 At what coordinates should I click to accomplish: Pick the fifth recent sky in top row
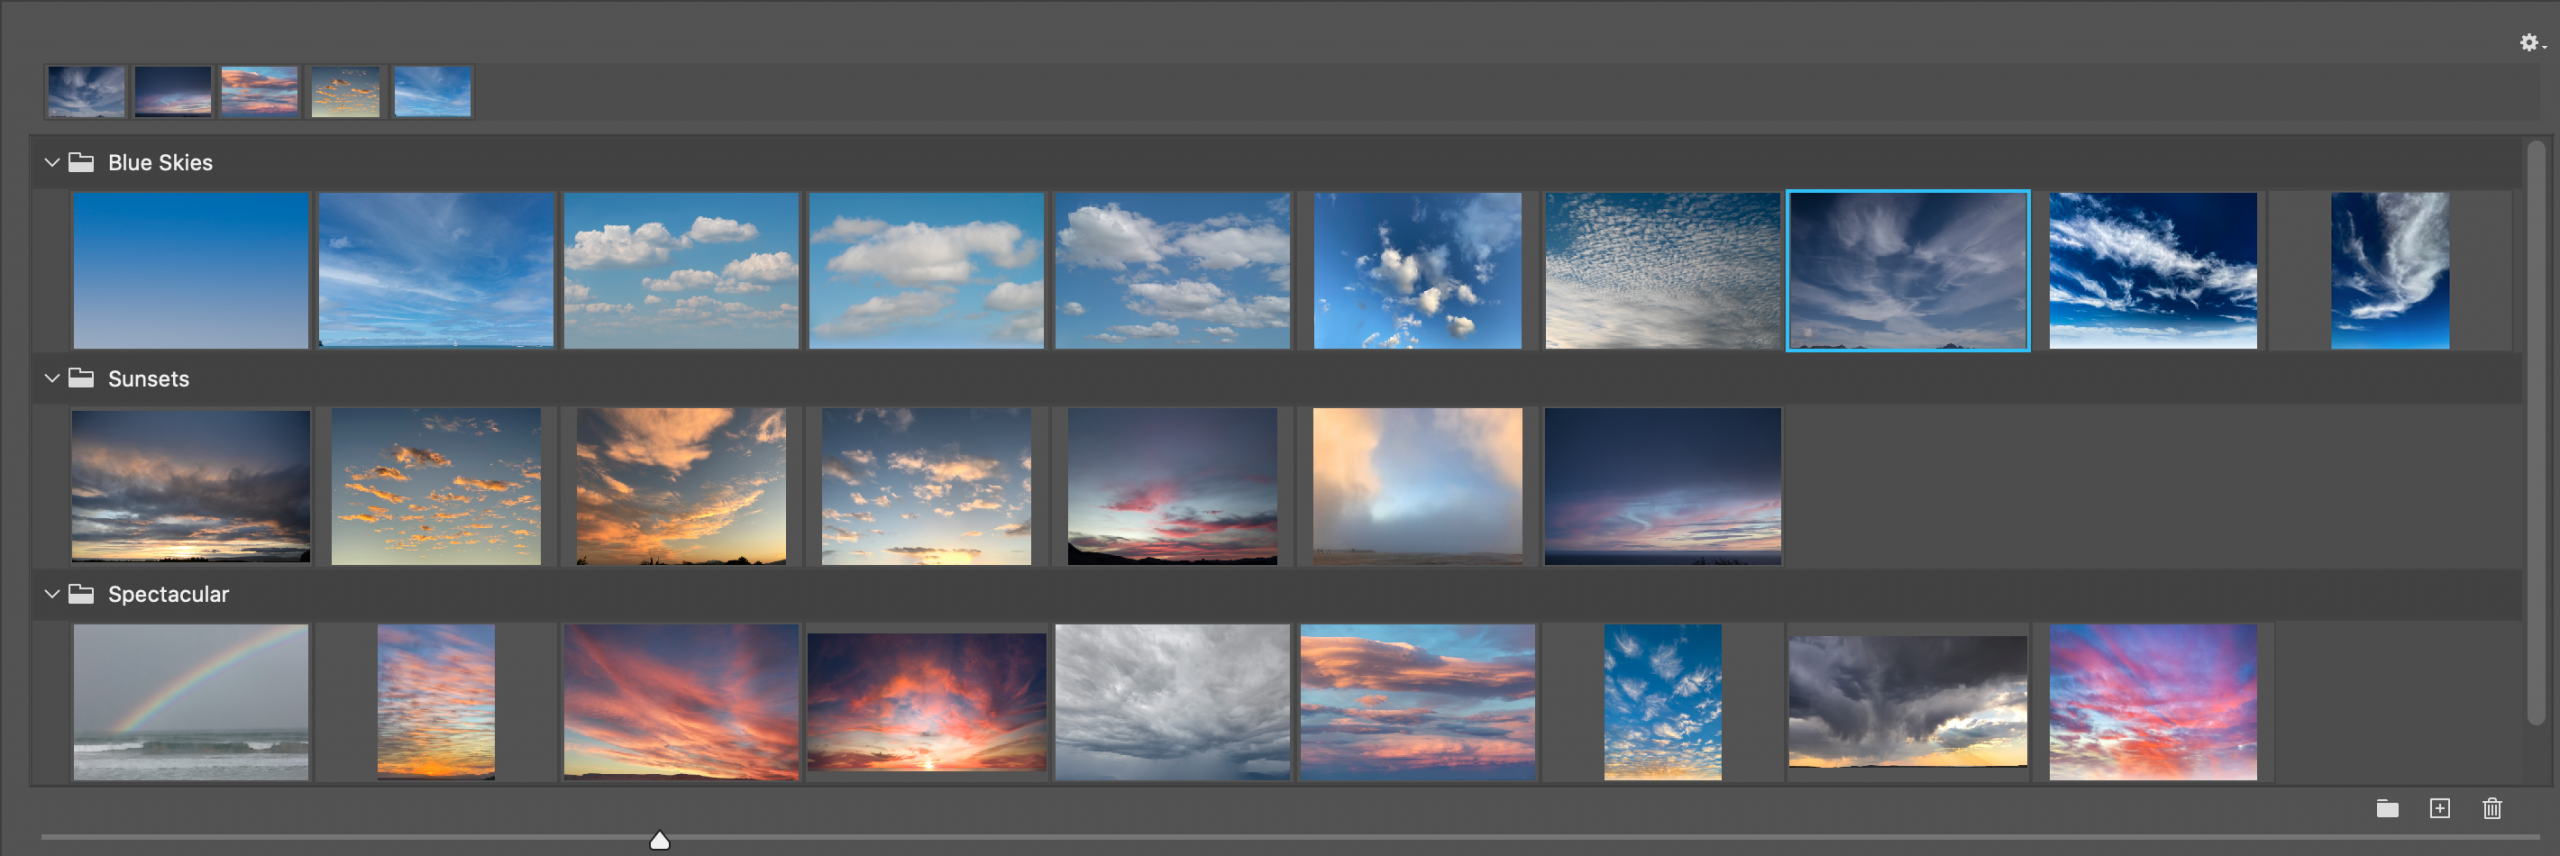(x=432, y=92)
